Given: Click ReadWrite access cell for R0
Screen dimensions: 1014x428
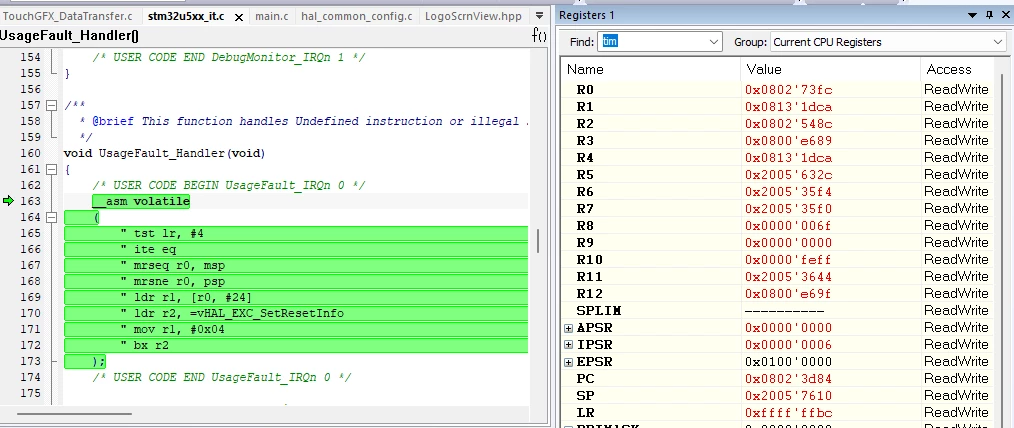Looking at the screenshot, I should pos(956,89).
